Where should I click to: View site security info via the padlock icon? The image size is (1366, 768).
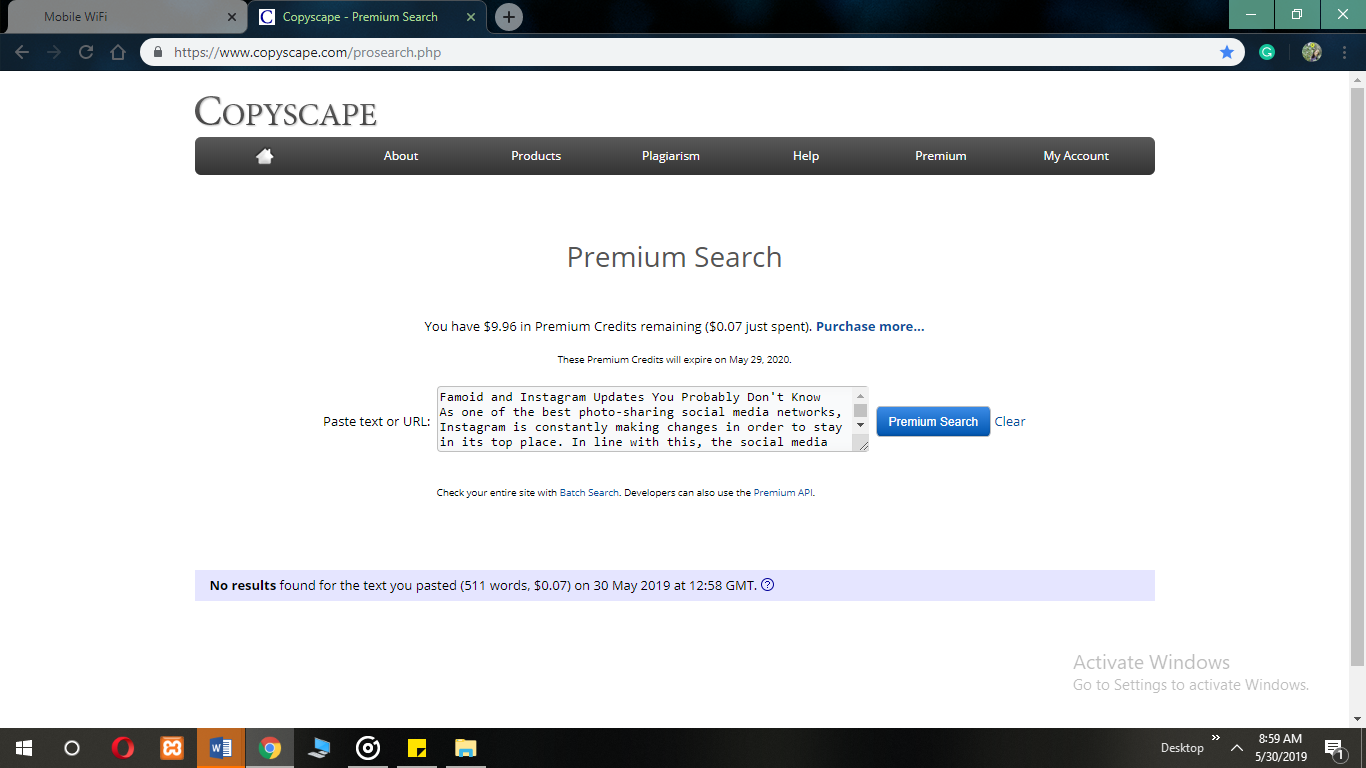(158, 52)
